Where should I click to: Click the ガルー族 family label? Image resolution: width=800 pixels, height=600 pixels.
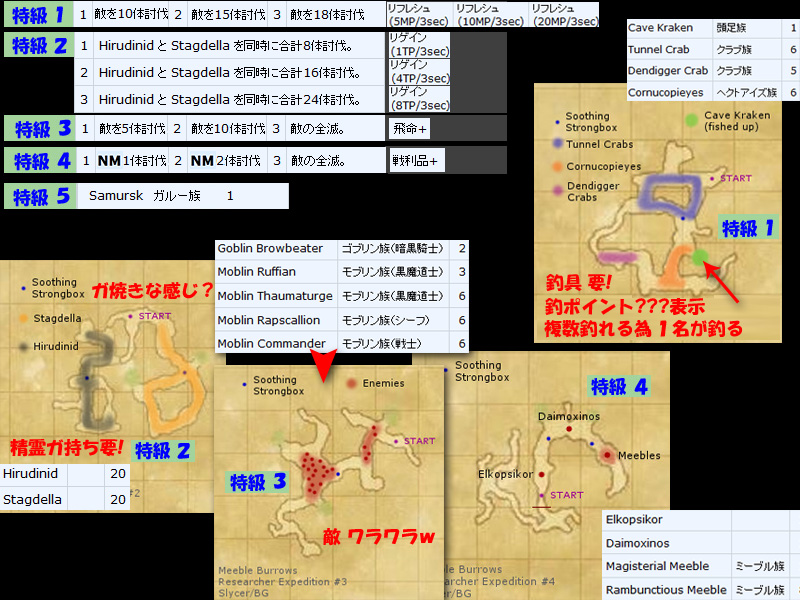tap(177, 195)
